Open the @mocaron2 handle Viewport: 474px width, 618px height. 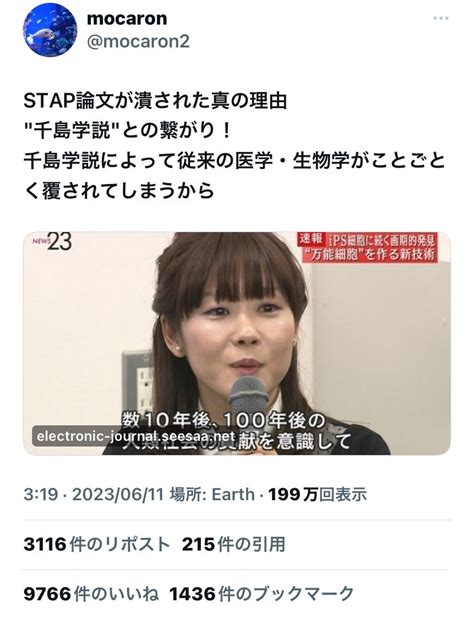coord(138,41)
